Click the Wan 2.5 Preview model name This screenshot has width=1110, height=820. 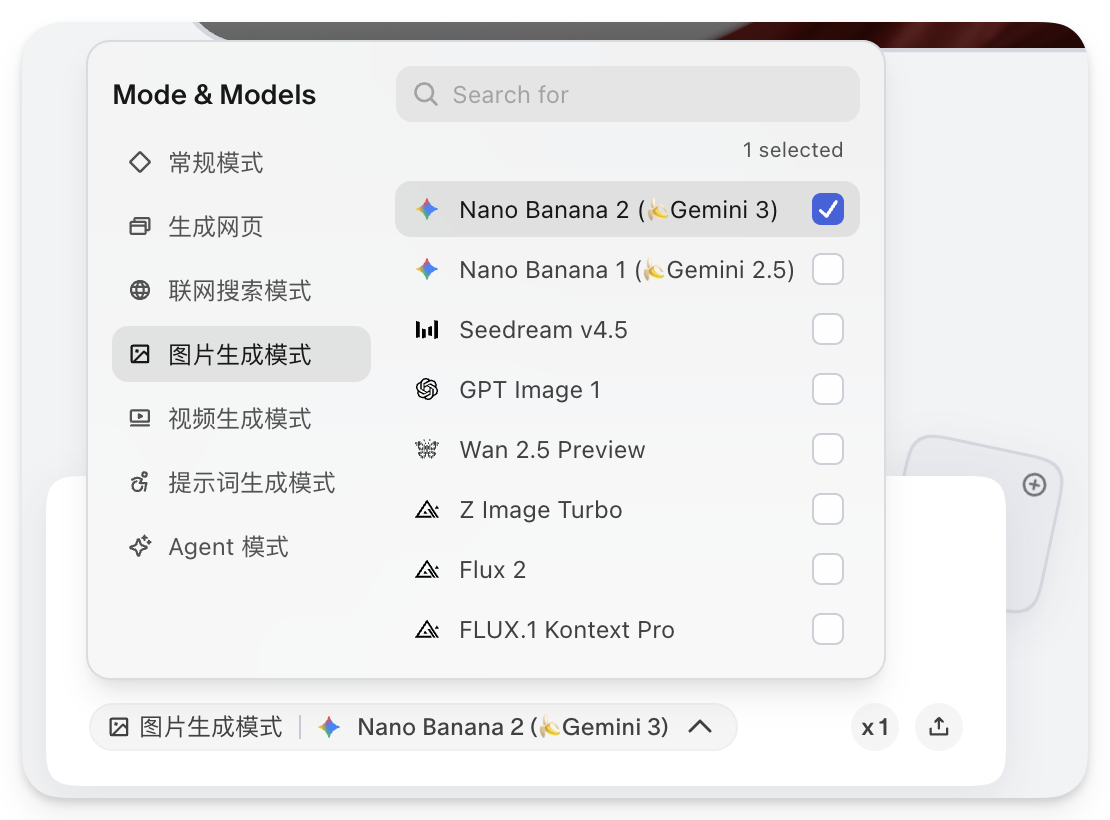pos(552,450)
